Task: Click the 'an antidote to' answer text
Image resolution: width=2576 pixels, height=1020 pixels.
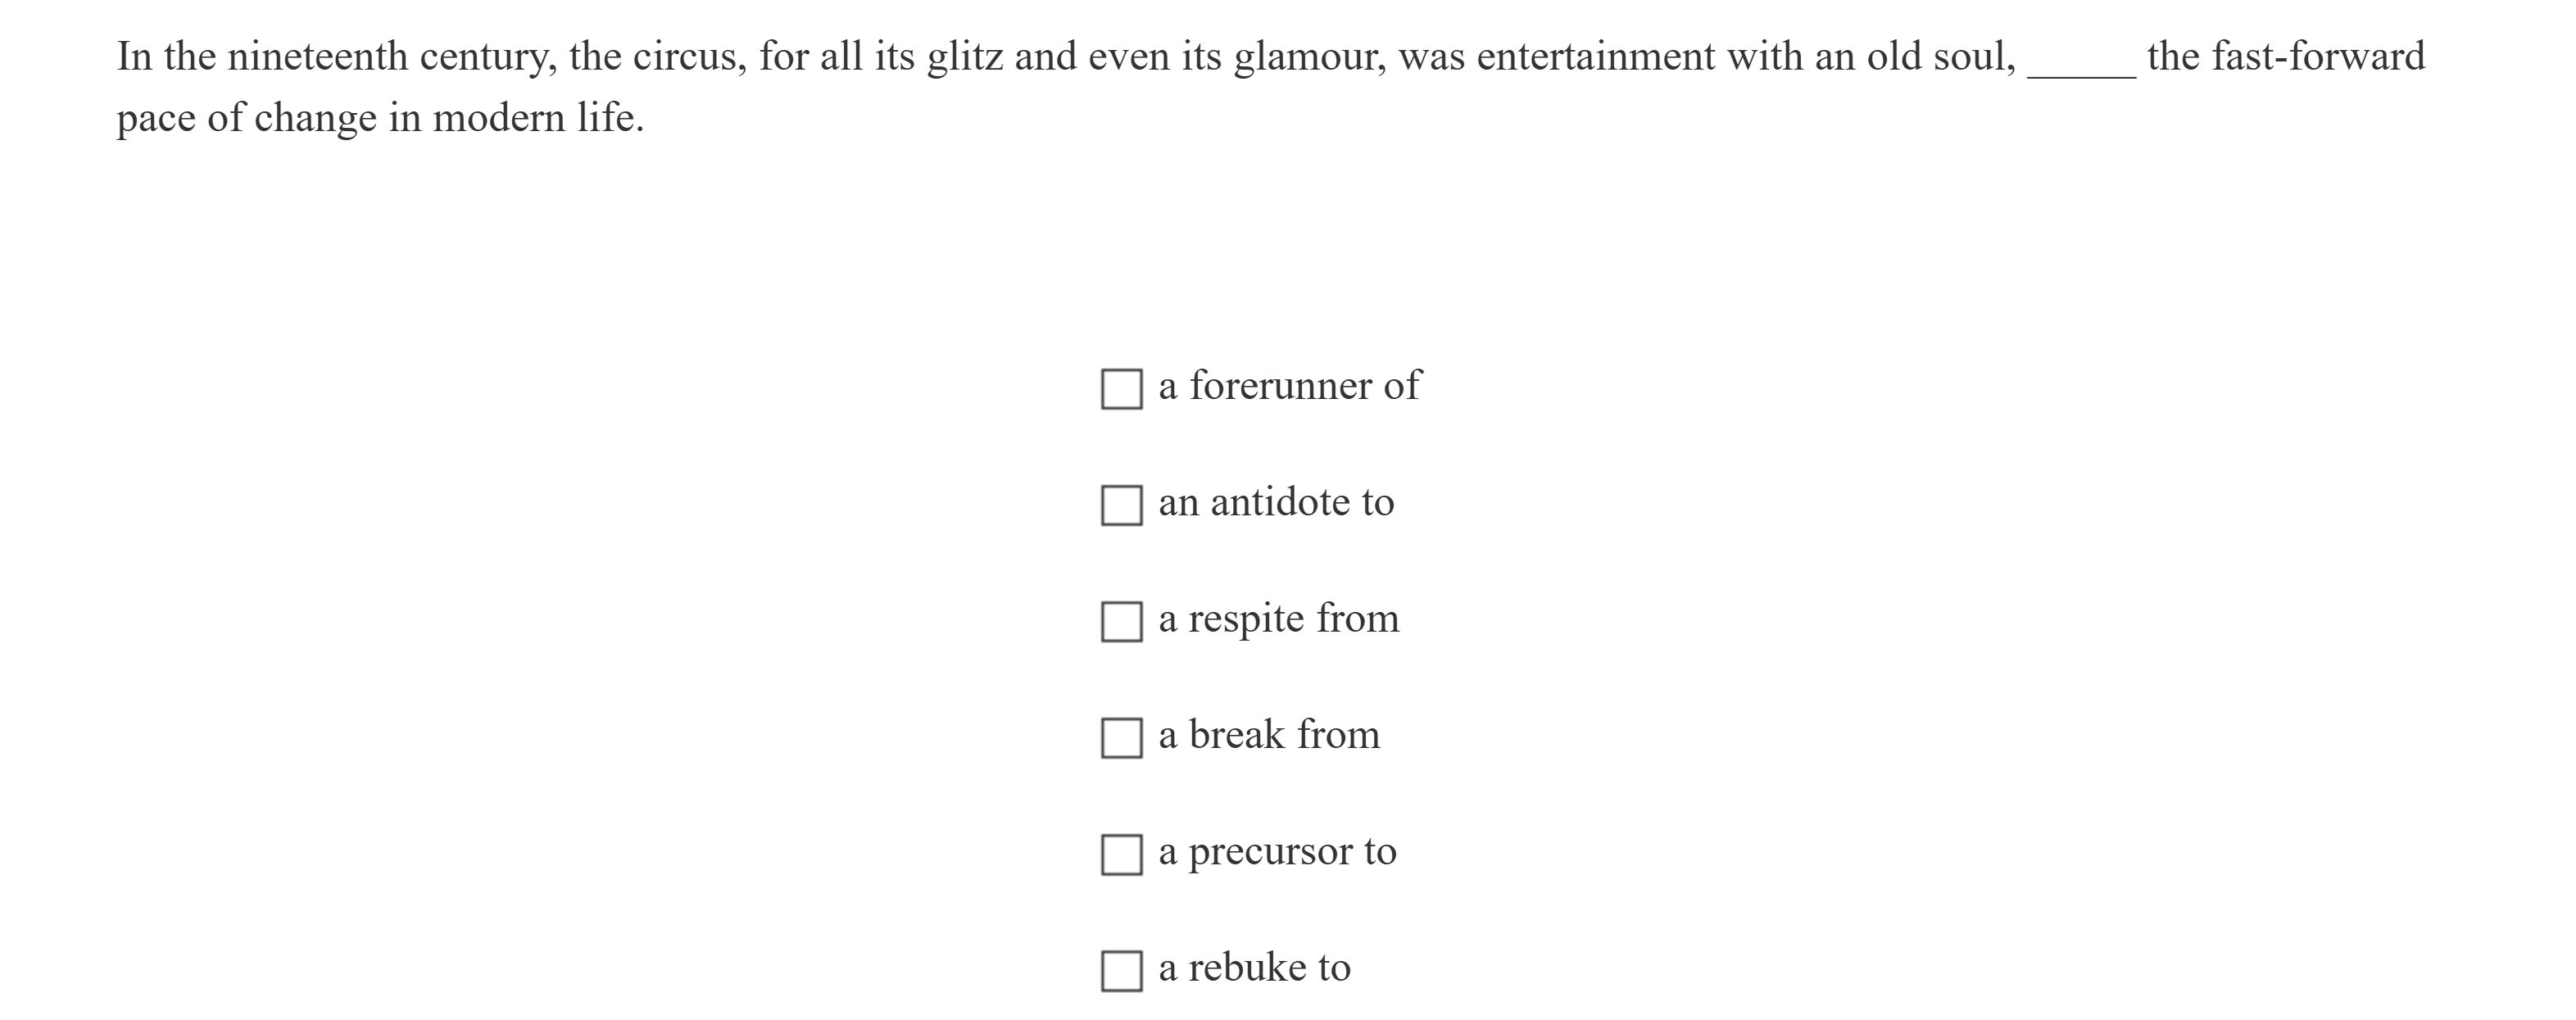Action: [1275, 502]
